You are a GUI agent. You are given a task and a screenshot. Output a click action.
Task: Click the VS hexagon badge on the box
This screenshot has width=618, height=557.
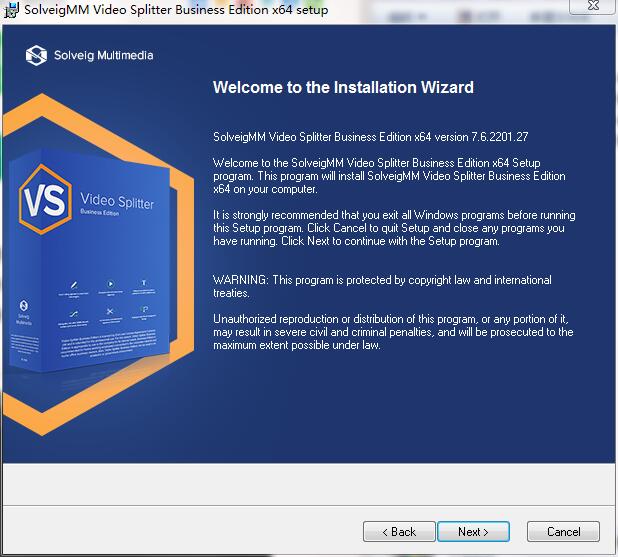45,200
